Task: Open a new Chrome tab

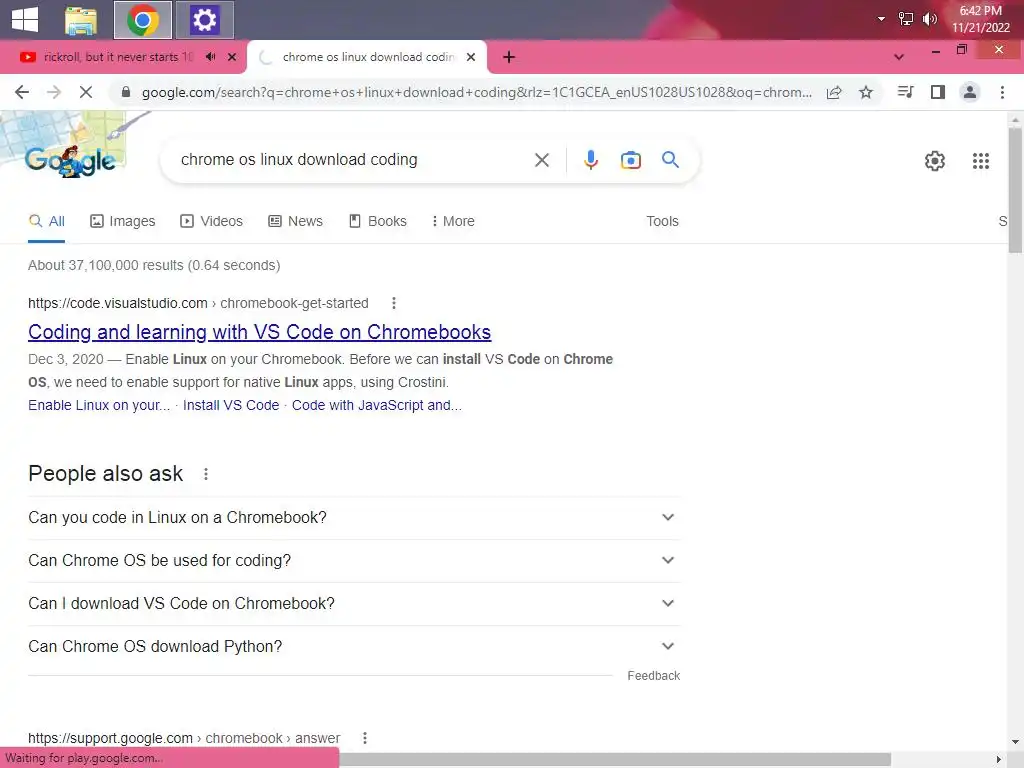Action: pyautogui.click(x=509, y=57)
